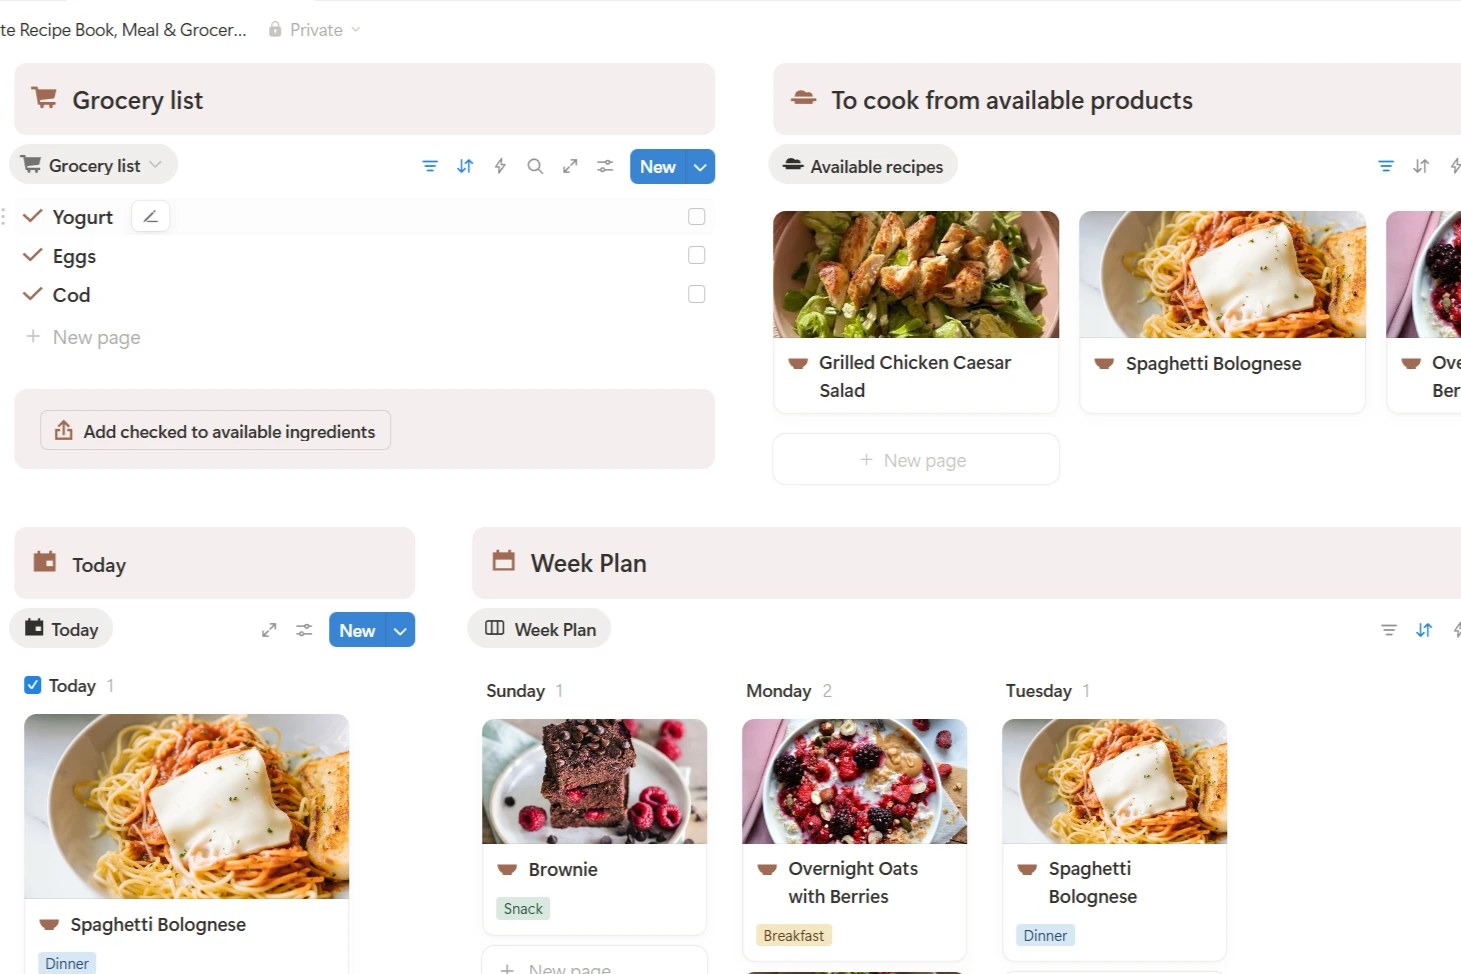Open the Grilled Chicken Caesar Salad card image
1461x974 pixels.
[x=915, y=274]
